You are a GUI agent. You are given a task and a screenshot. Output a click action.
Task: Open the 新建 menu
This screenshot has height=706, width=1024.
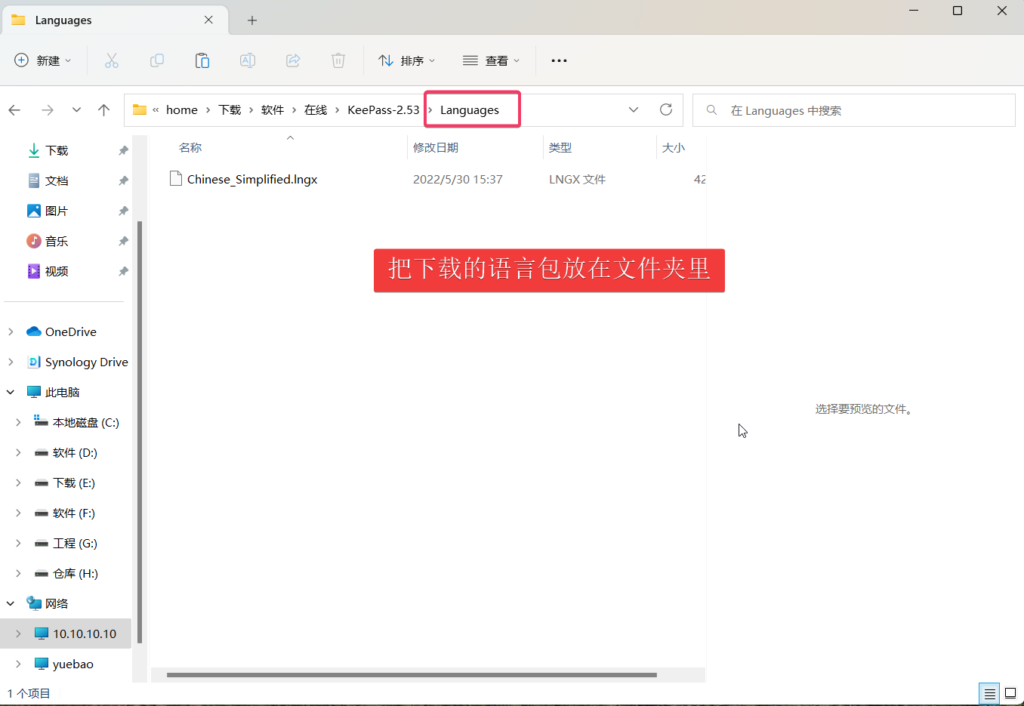click(43, 60)
